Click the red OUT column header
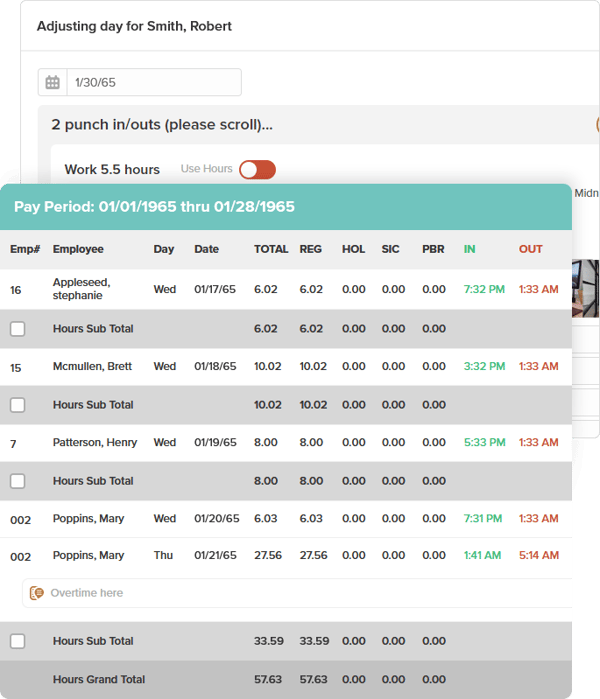Viewport: 600px width, 699px height. click(530, 249)
